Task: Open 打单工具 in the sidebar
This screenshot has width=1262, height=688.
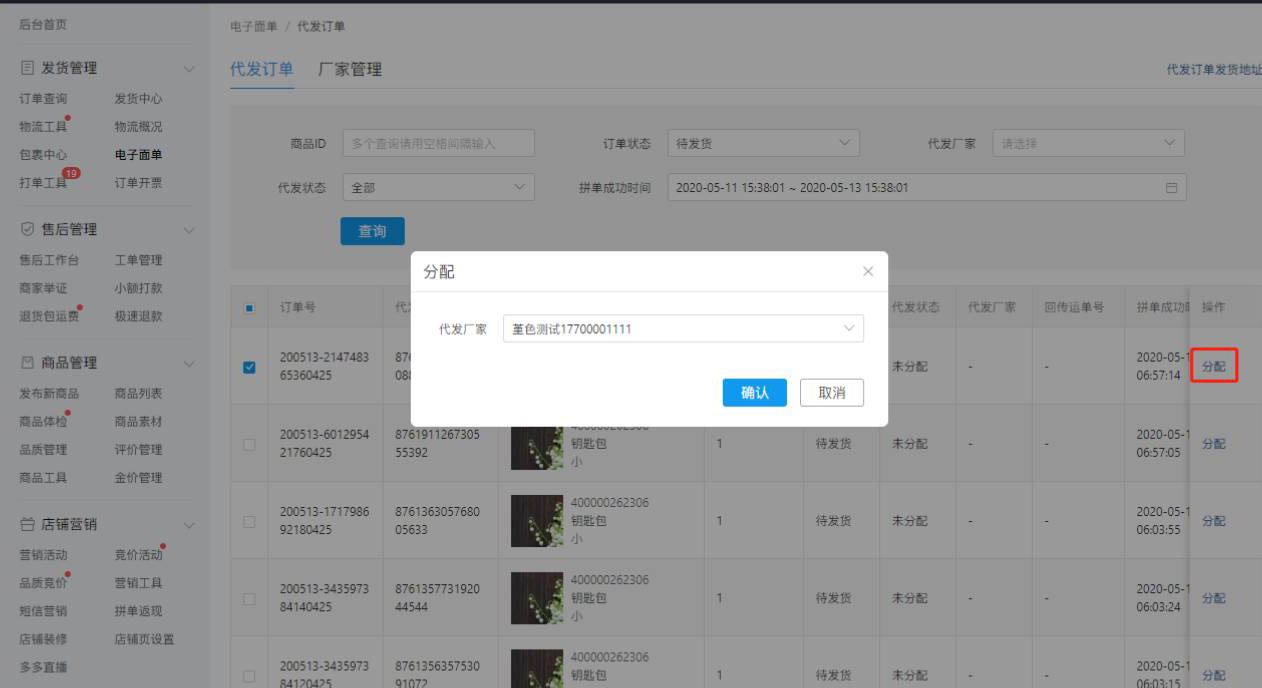Action: (x=43, y=183)
